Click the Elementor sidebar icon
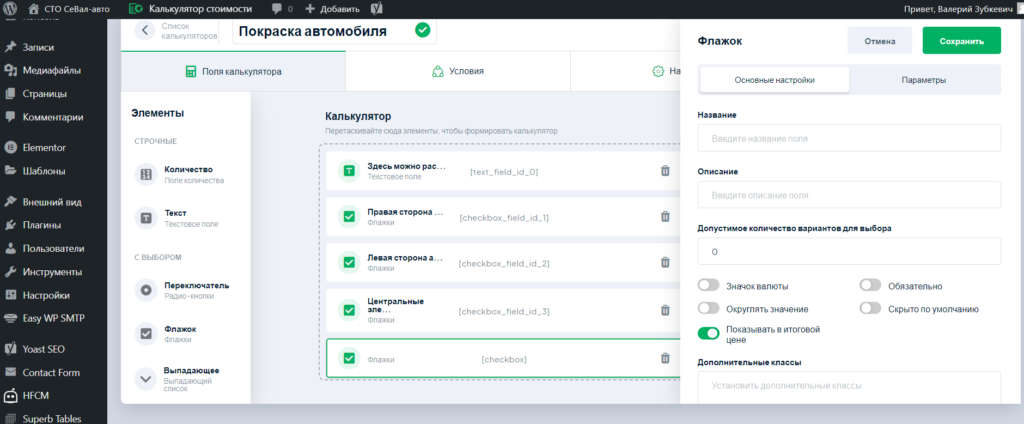Image resolution: width=1024 pixels, height=424 pixels. point(10,147)
